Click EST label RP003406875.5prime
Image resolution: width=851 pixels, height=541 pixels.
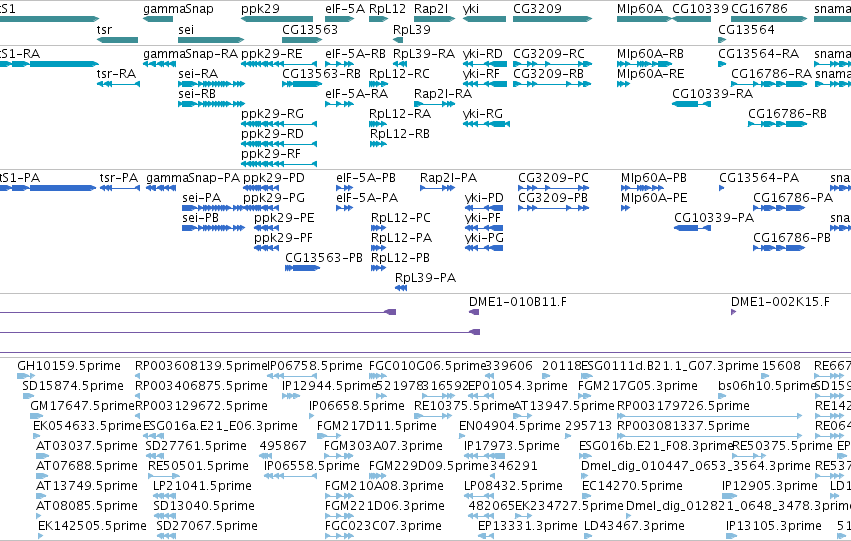click(201, 386)
